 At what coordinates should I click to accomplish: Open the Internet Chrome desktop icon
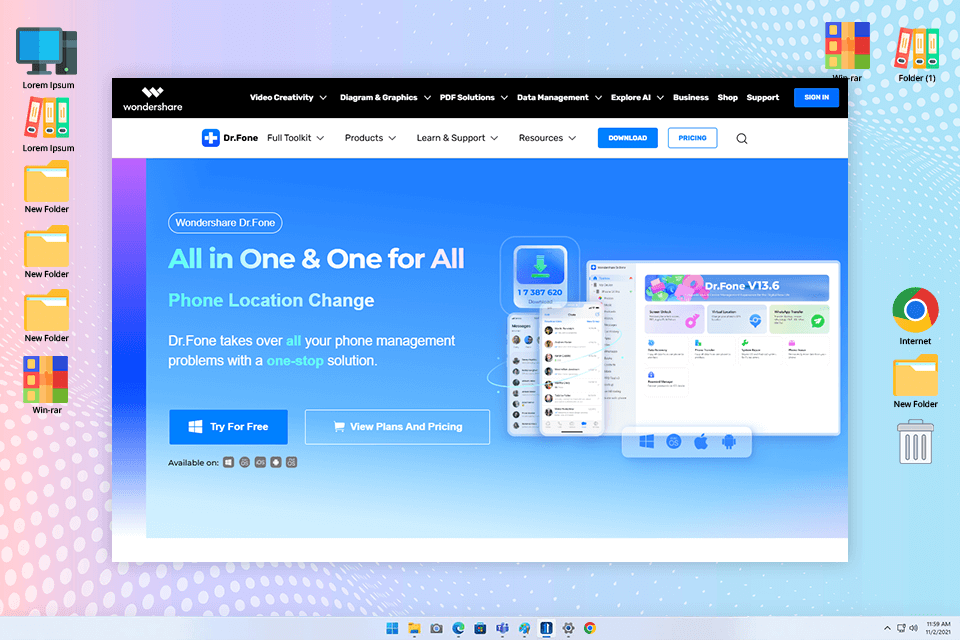915,316
